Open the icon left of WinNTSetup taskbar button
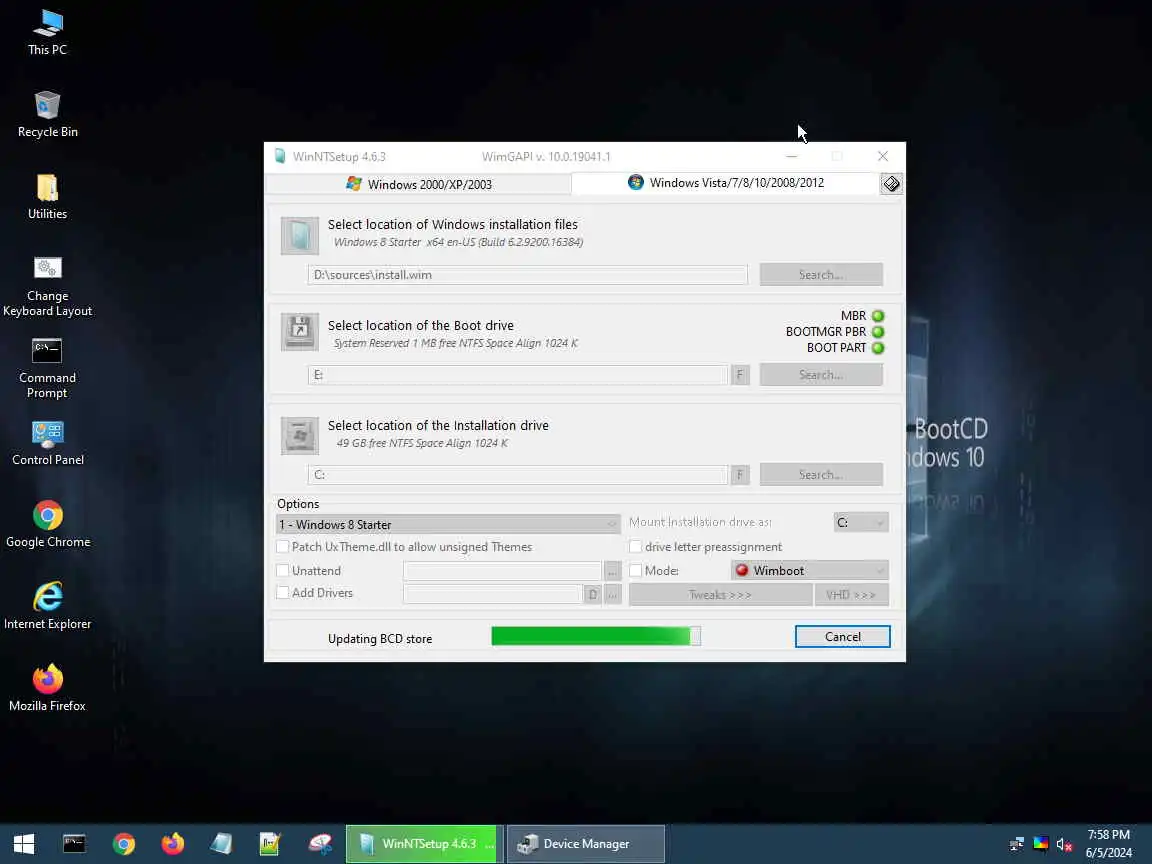 tap(320, 843)
